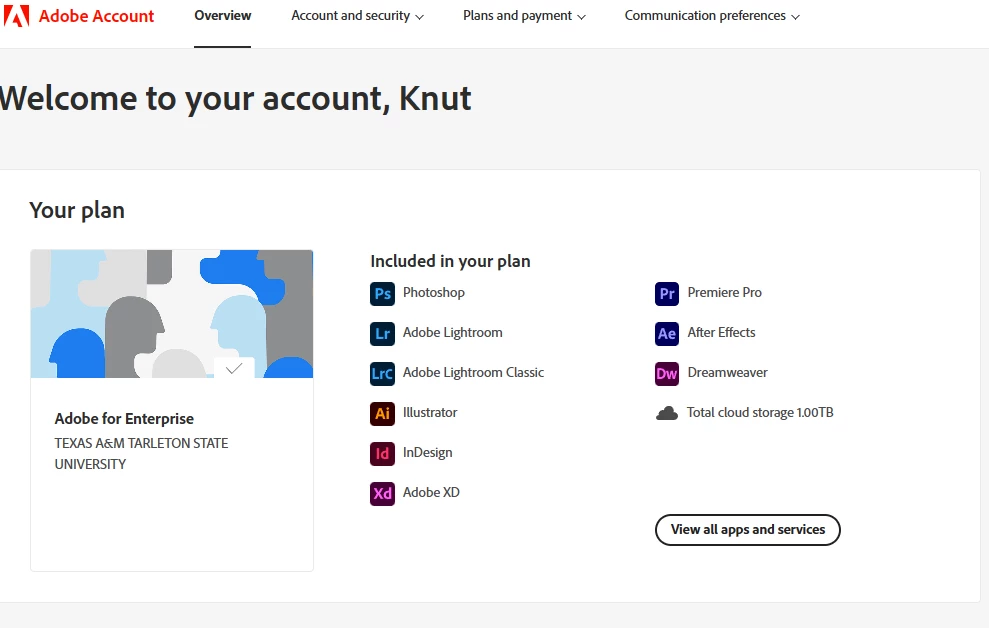Click the Premiere Pro Pr icon
The height and width of the screenshot is (628, 989).
(x=667, y=294)
